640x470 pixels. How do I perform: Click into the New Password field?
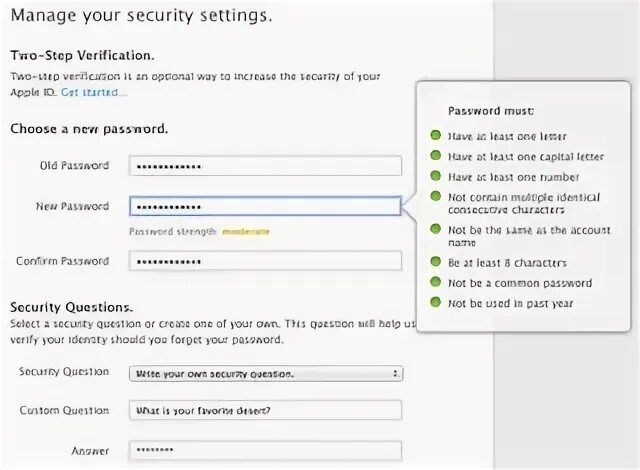coord(265,207)
